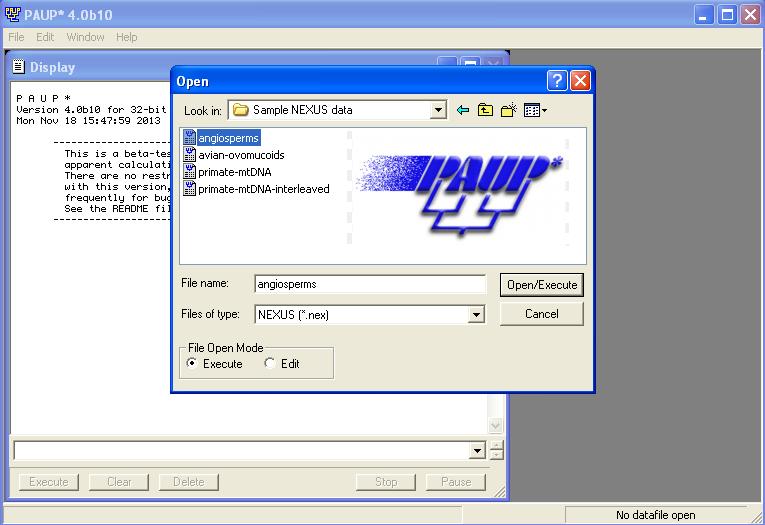Screen dimensions: 765x525
Task: Click the Create New Folder icon
Action: click(x=510, y=110)
